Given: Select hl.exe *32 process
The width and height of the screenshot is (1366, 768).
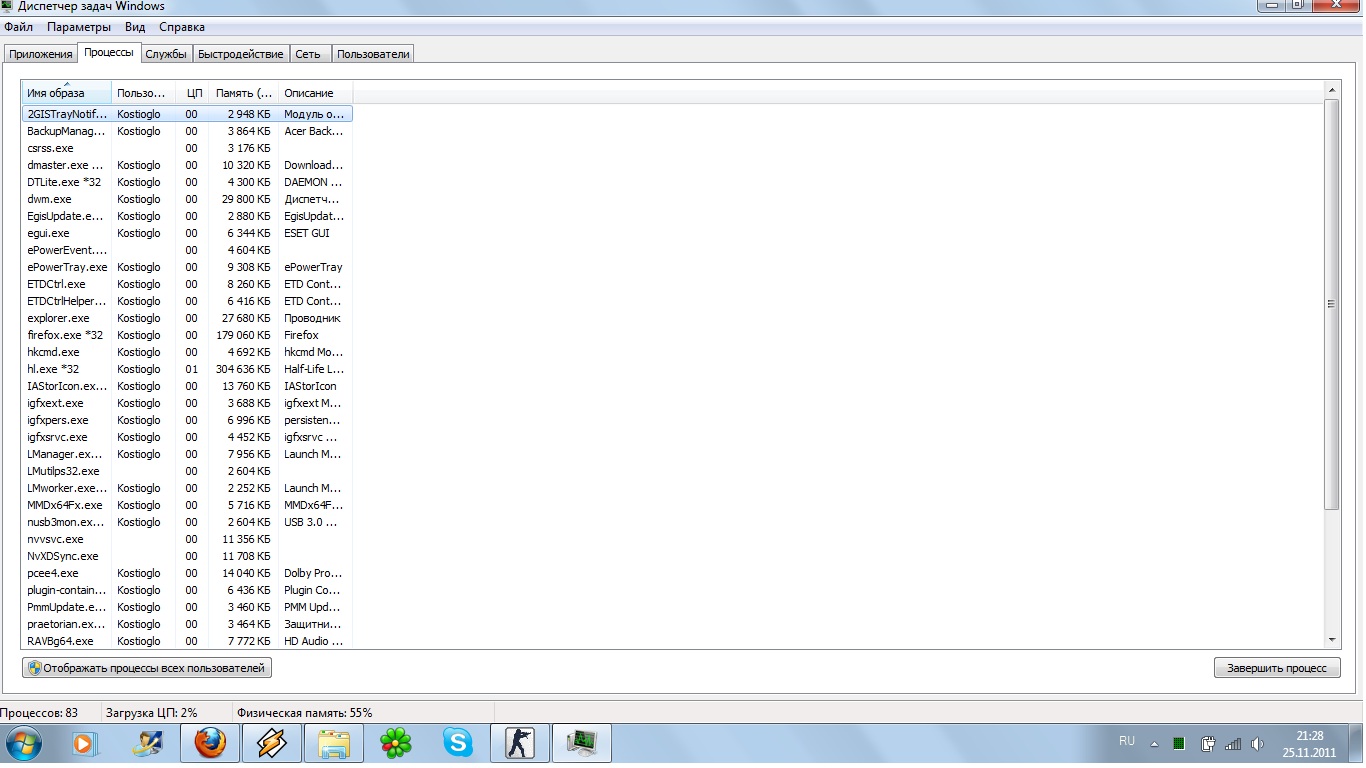Looking at the screenshot, I should coord(187,369).
